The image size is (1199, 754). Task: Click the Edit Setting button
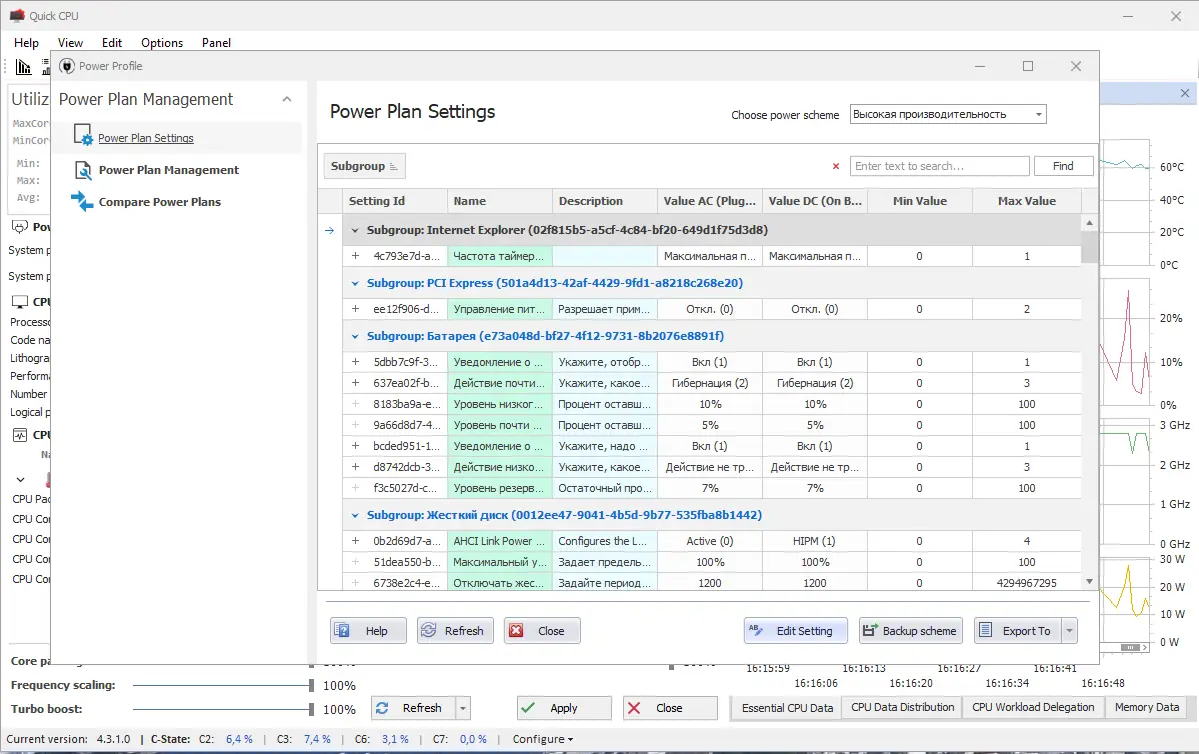point(795,631)
